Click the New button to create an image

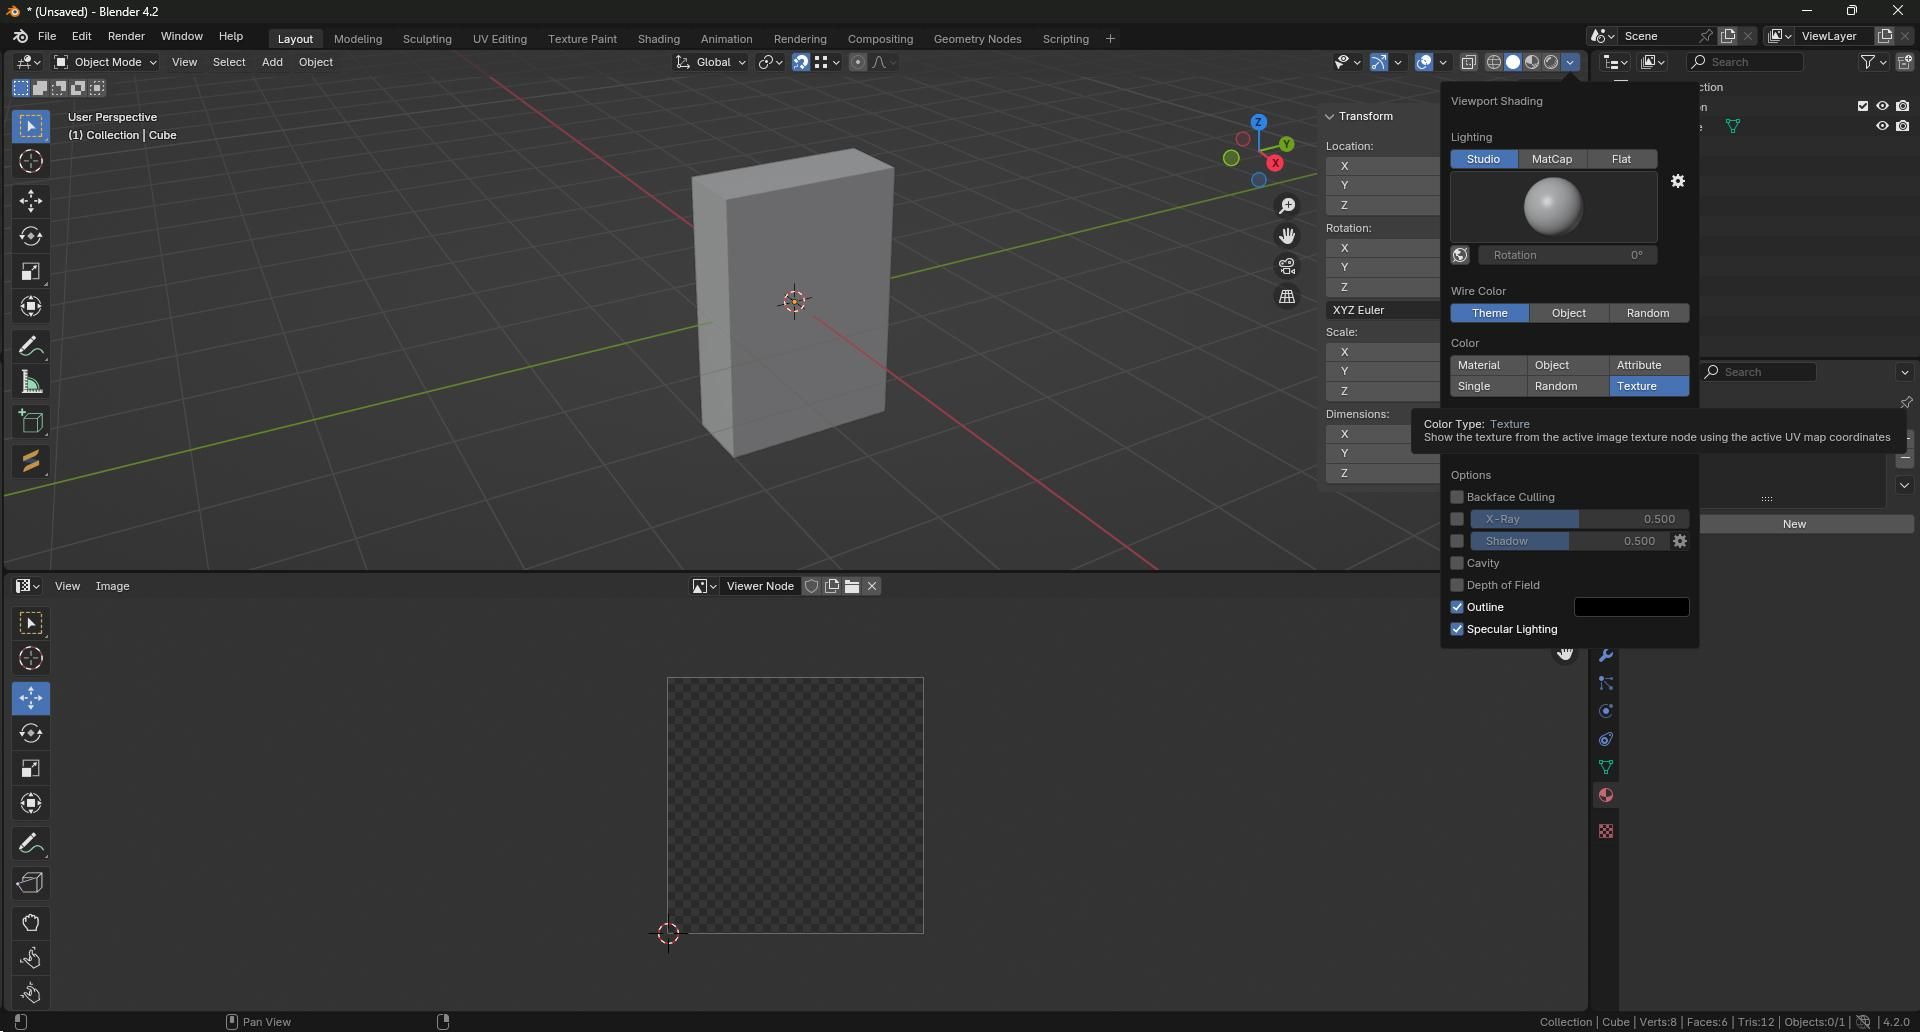point(1795,523)
